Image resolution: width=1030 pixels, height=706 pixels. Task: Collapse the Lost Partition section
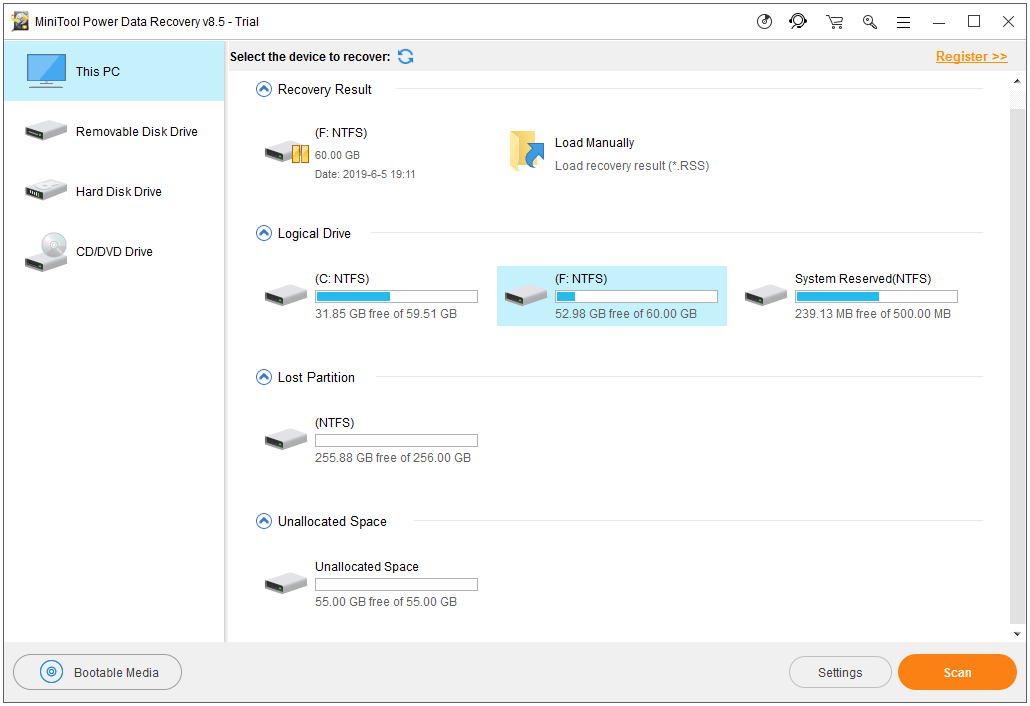[263, 377]
